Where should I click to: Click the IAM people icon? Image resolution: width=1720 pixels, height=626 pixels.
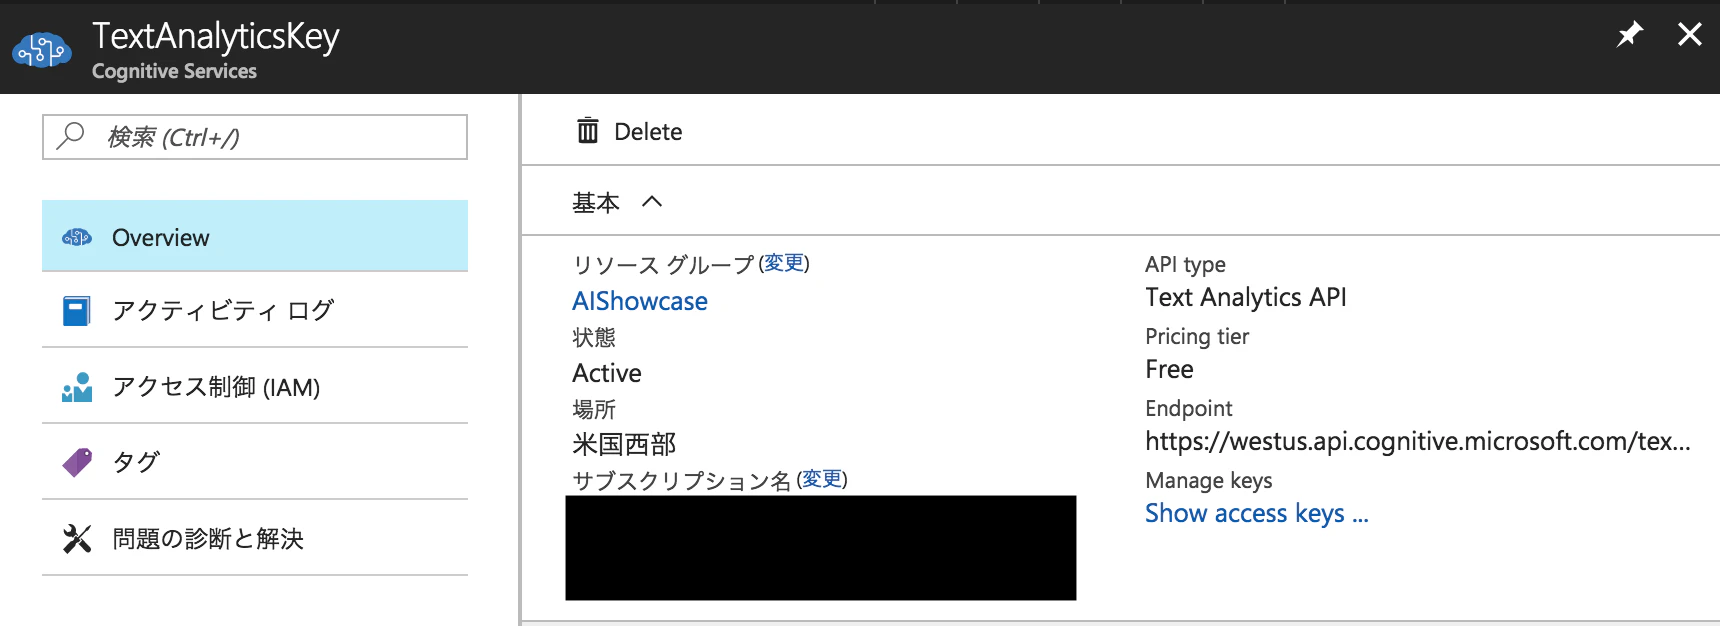click(77, 387)
